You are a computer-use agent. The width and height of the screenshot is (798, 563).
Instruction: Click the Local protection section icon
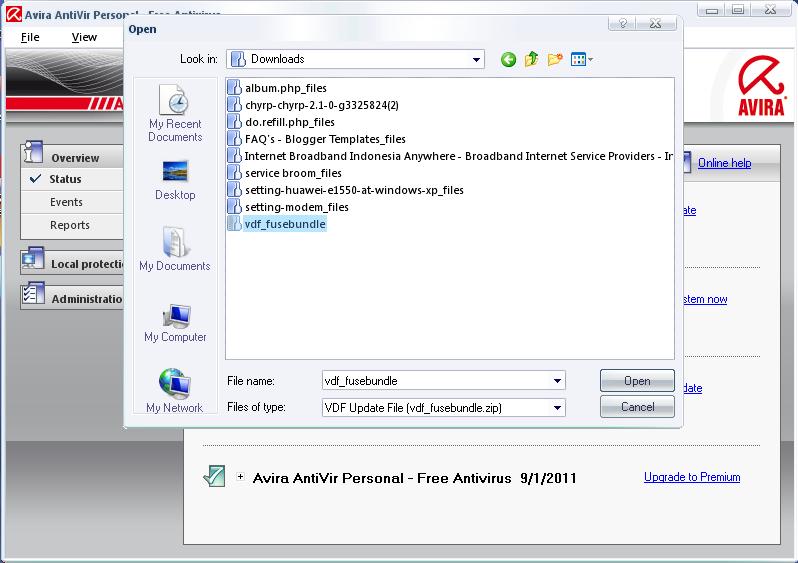[33, 260]
